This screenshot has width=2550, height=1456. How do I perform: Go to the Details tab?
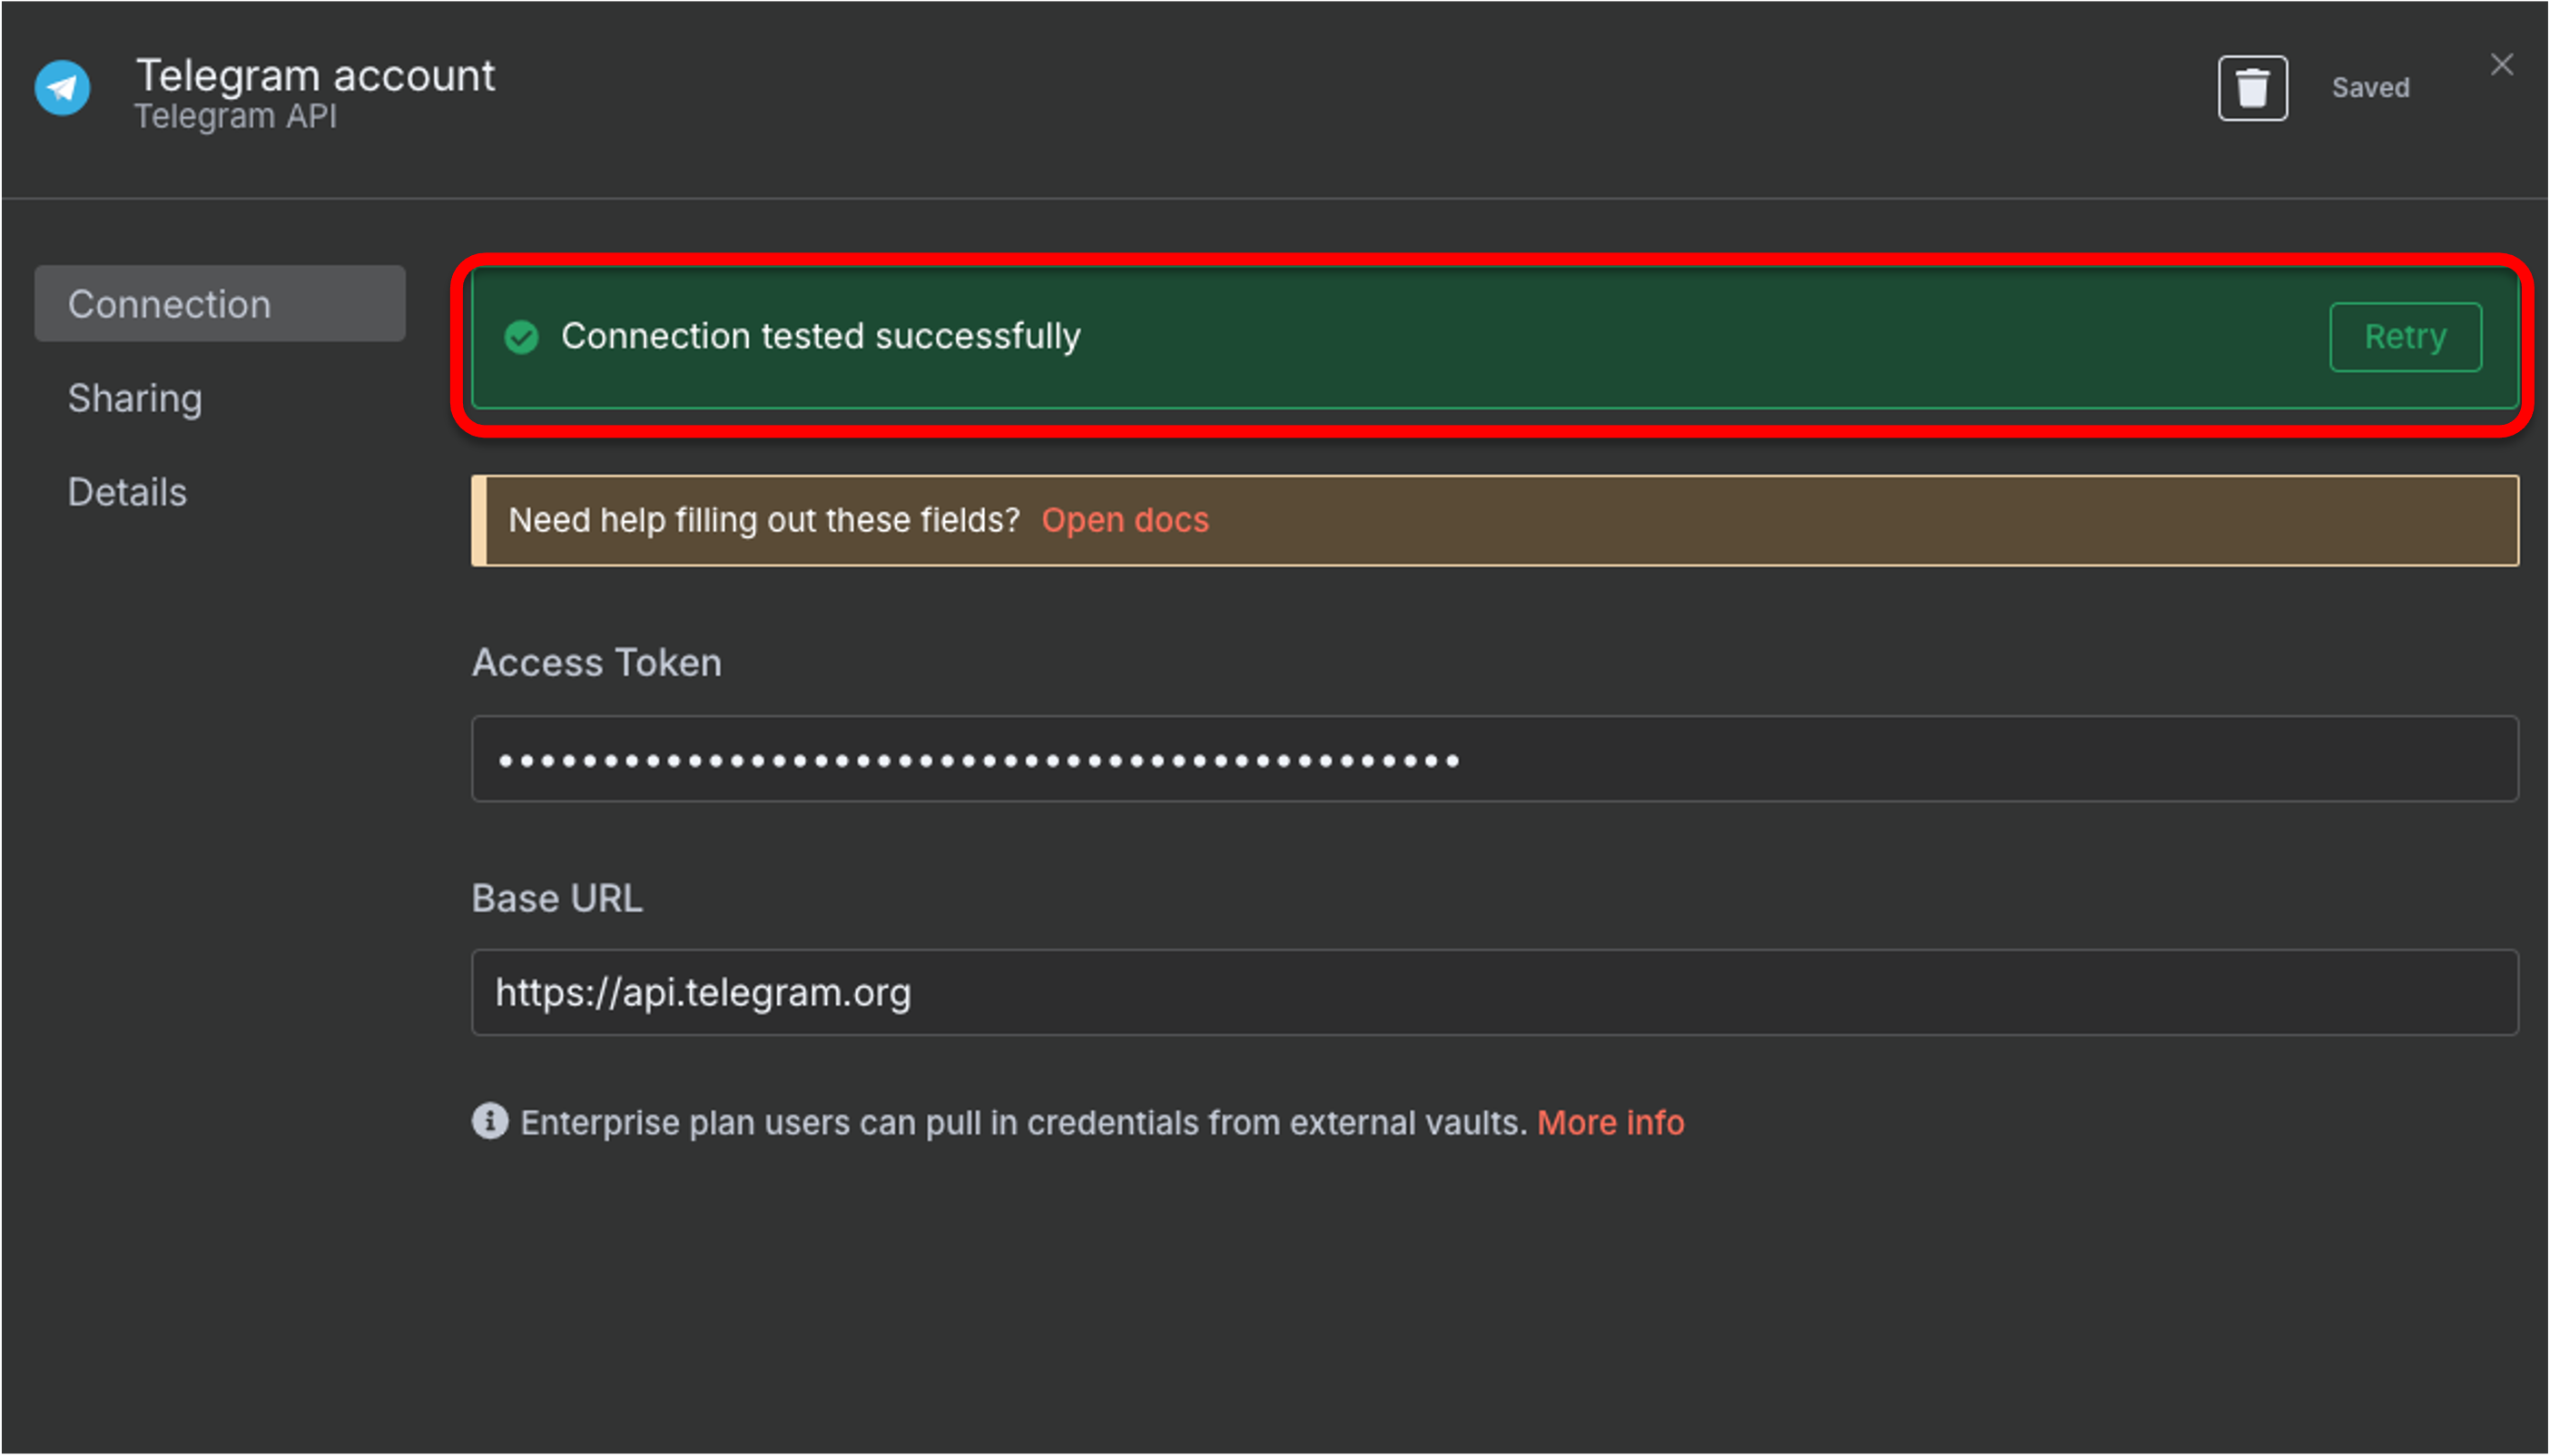pyautogui.click(x=127, y=492)
